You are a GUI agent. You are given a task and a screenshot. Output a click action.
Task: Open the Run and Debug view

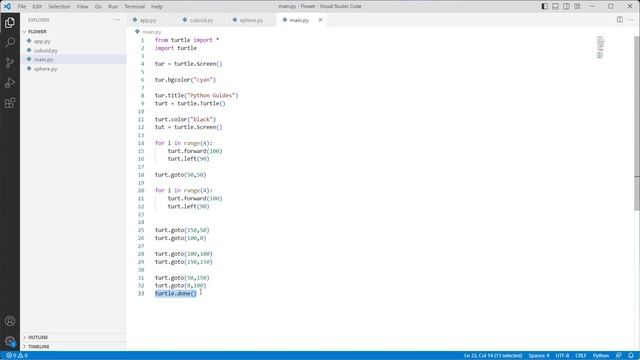tap(10, 82)
